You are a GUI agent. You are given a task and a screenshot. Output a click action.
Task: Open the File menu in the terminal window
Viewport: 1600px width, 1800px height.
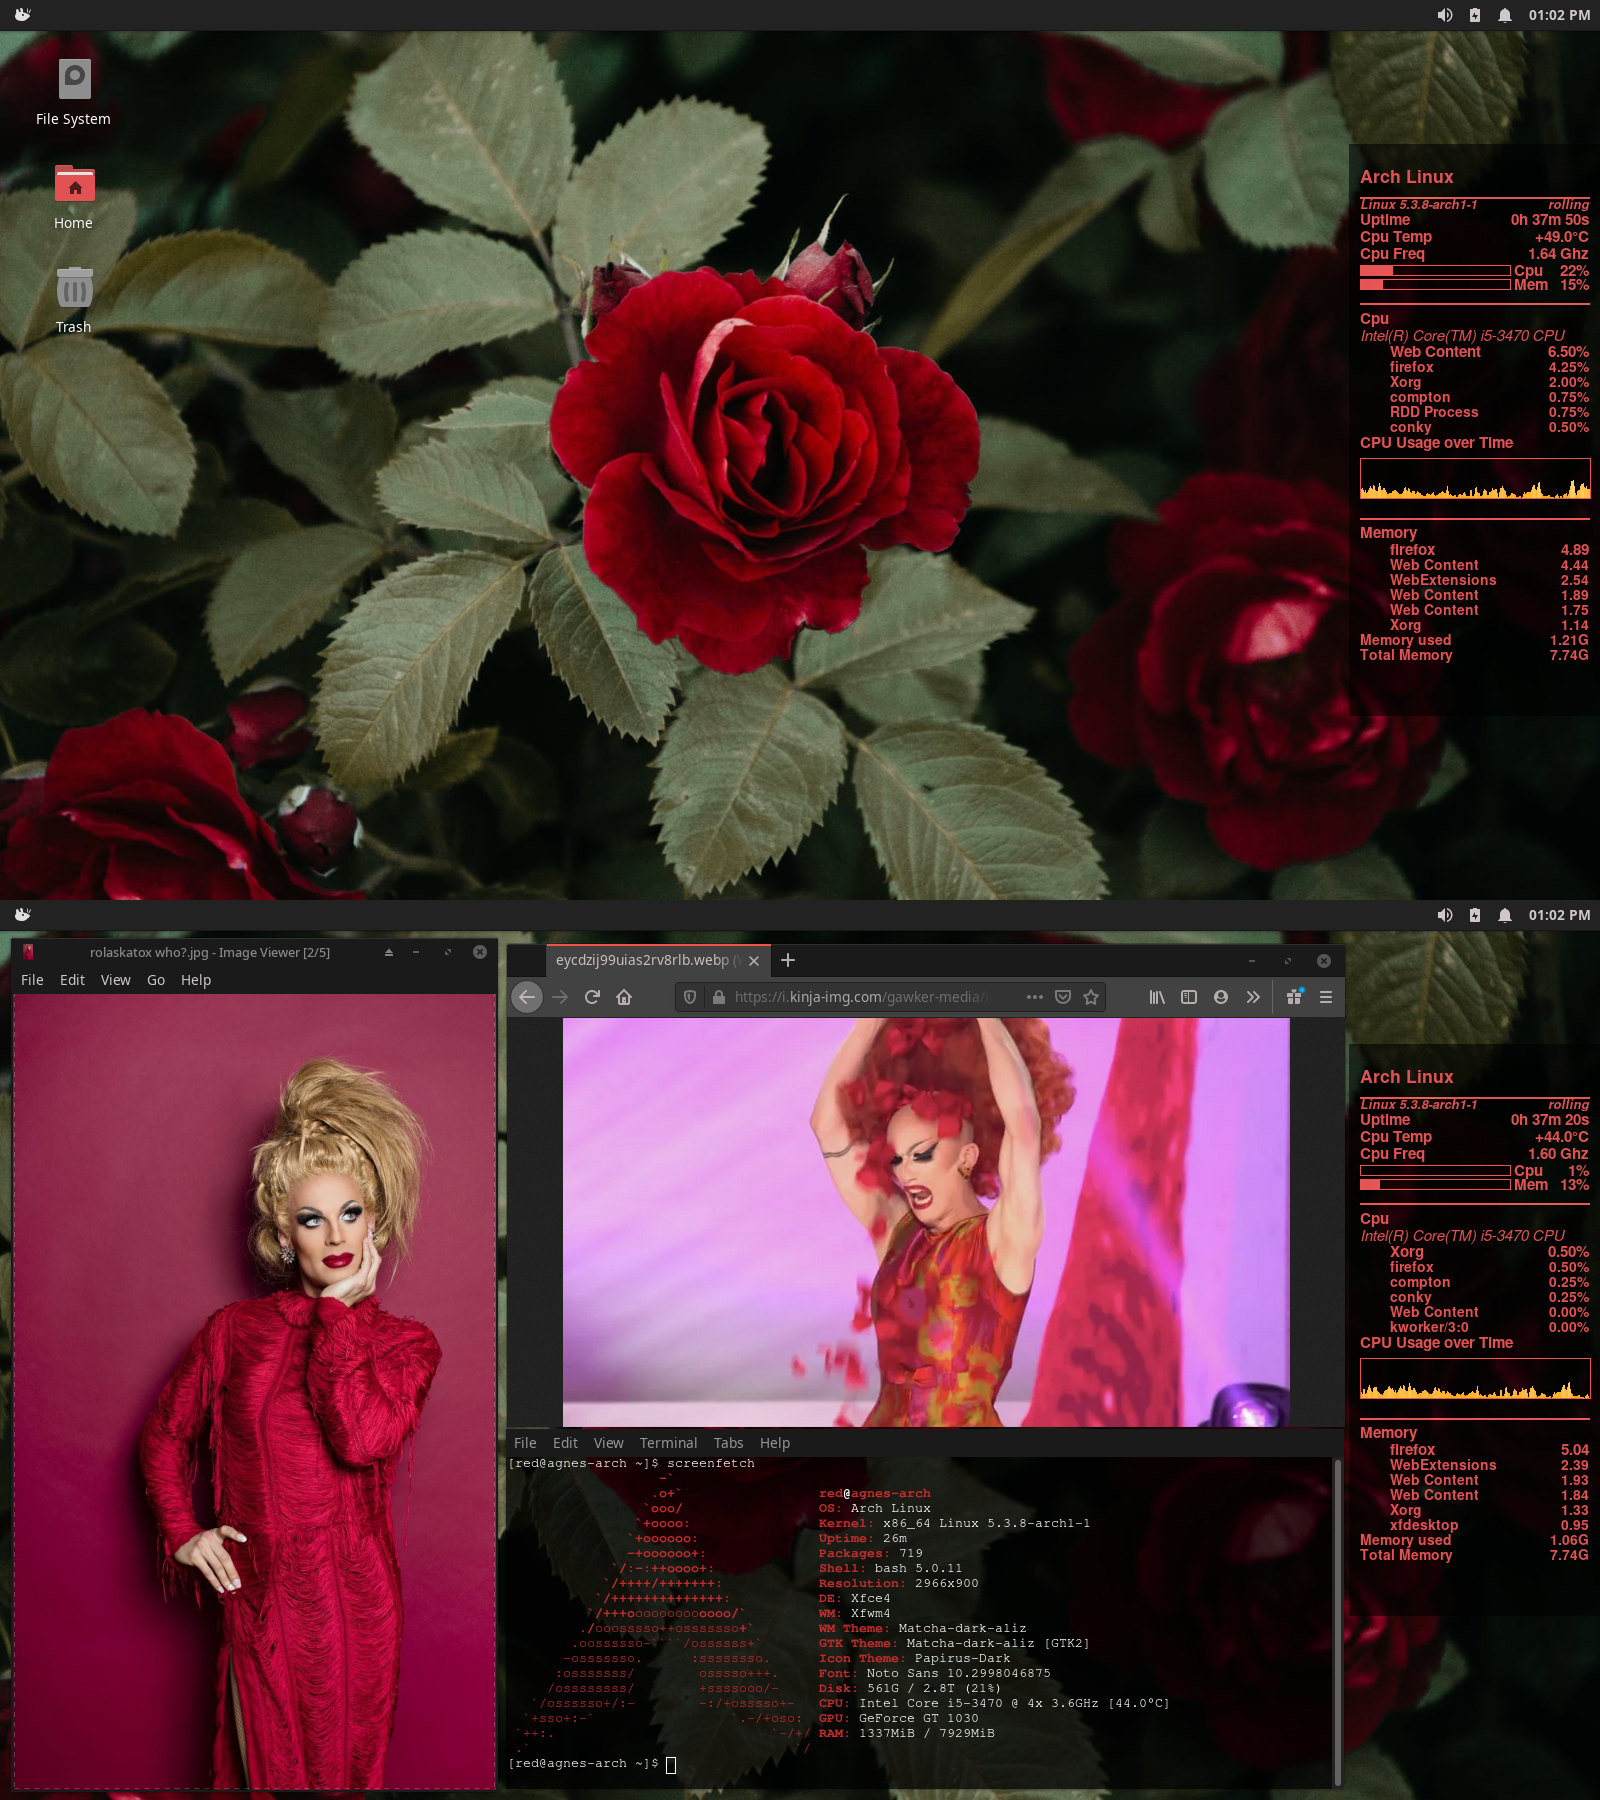pyautogui.click(x=525, y=1443)
